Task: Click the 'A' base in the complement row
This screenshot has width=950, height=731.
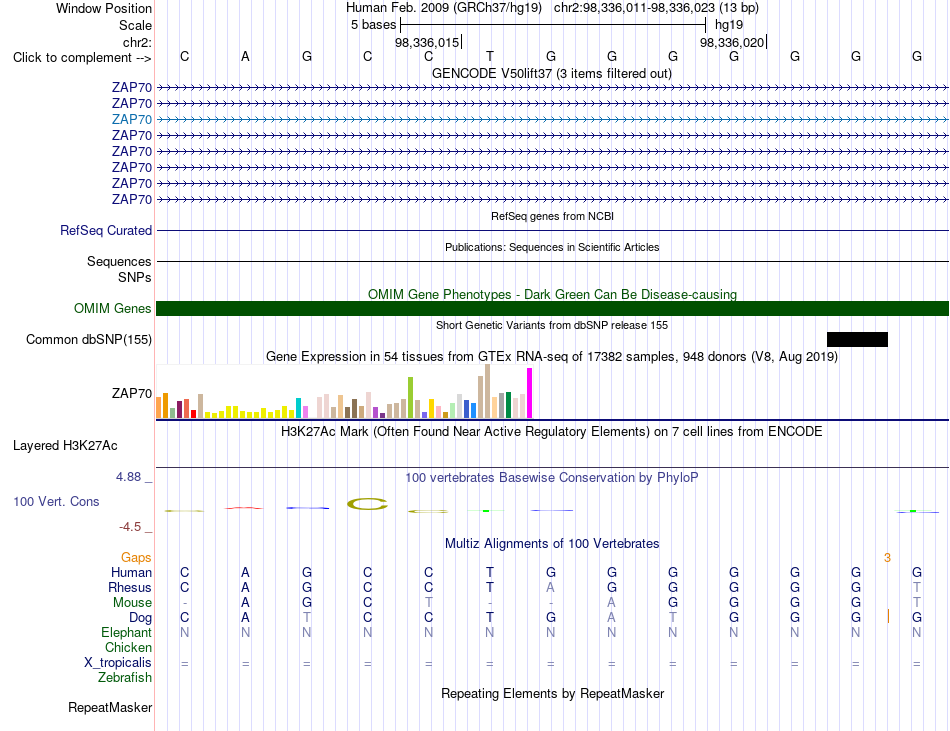Action: click(x=245, y=56)
